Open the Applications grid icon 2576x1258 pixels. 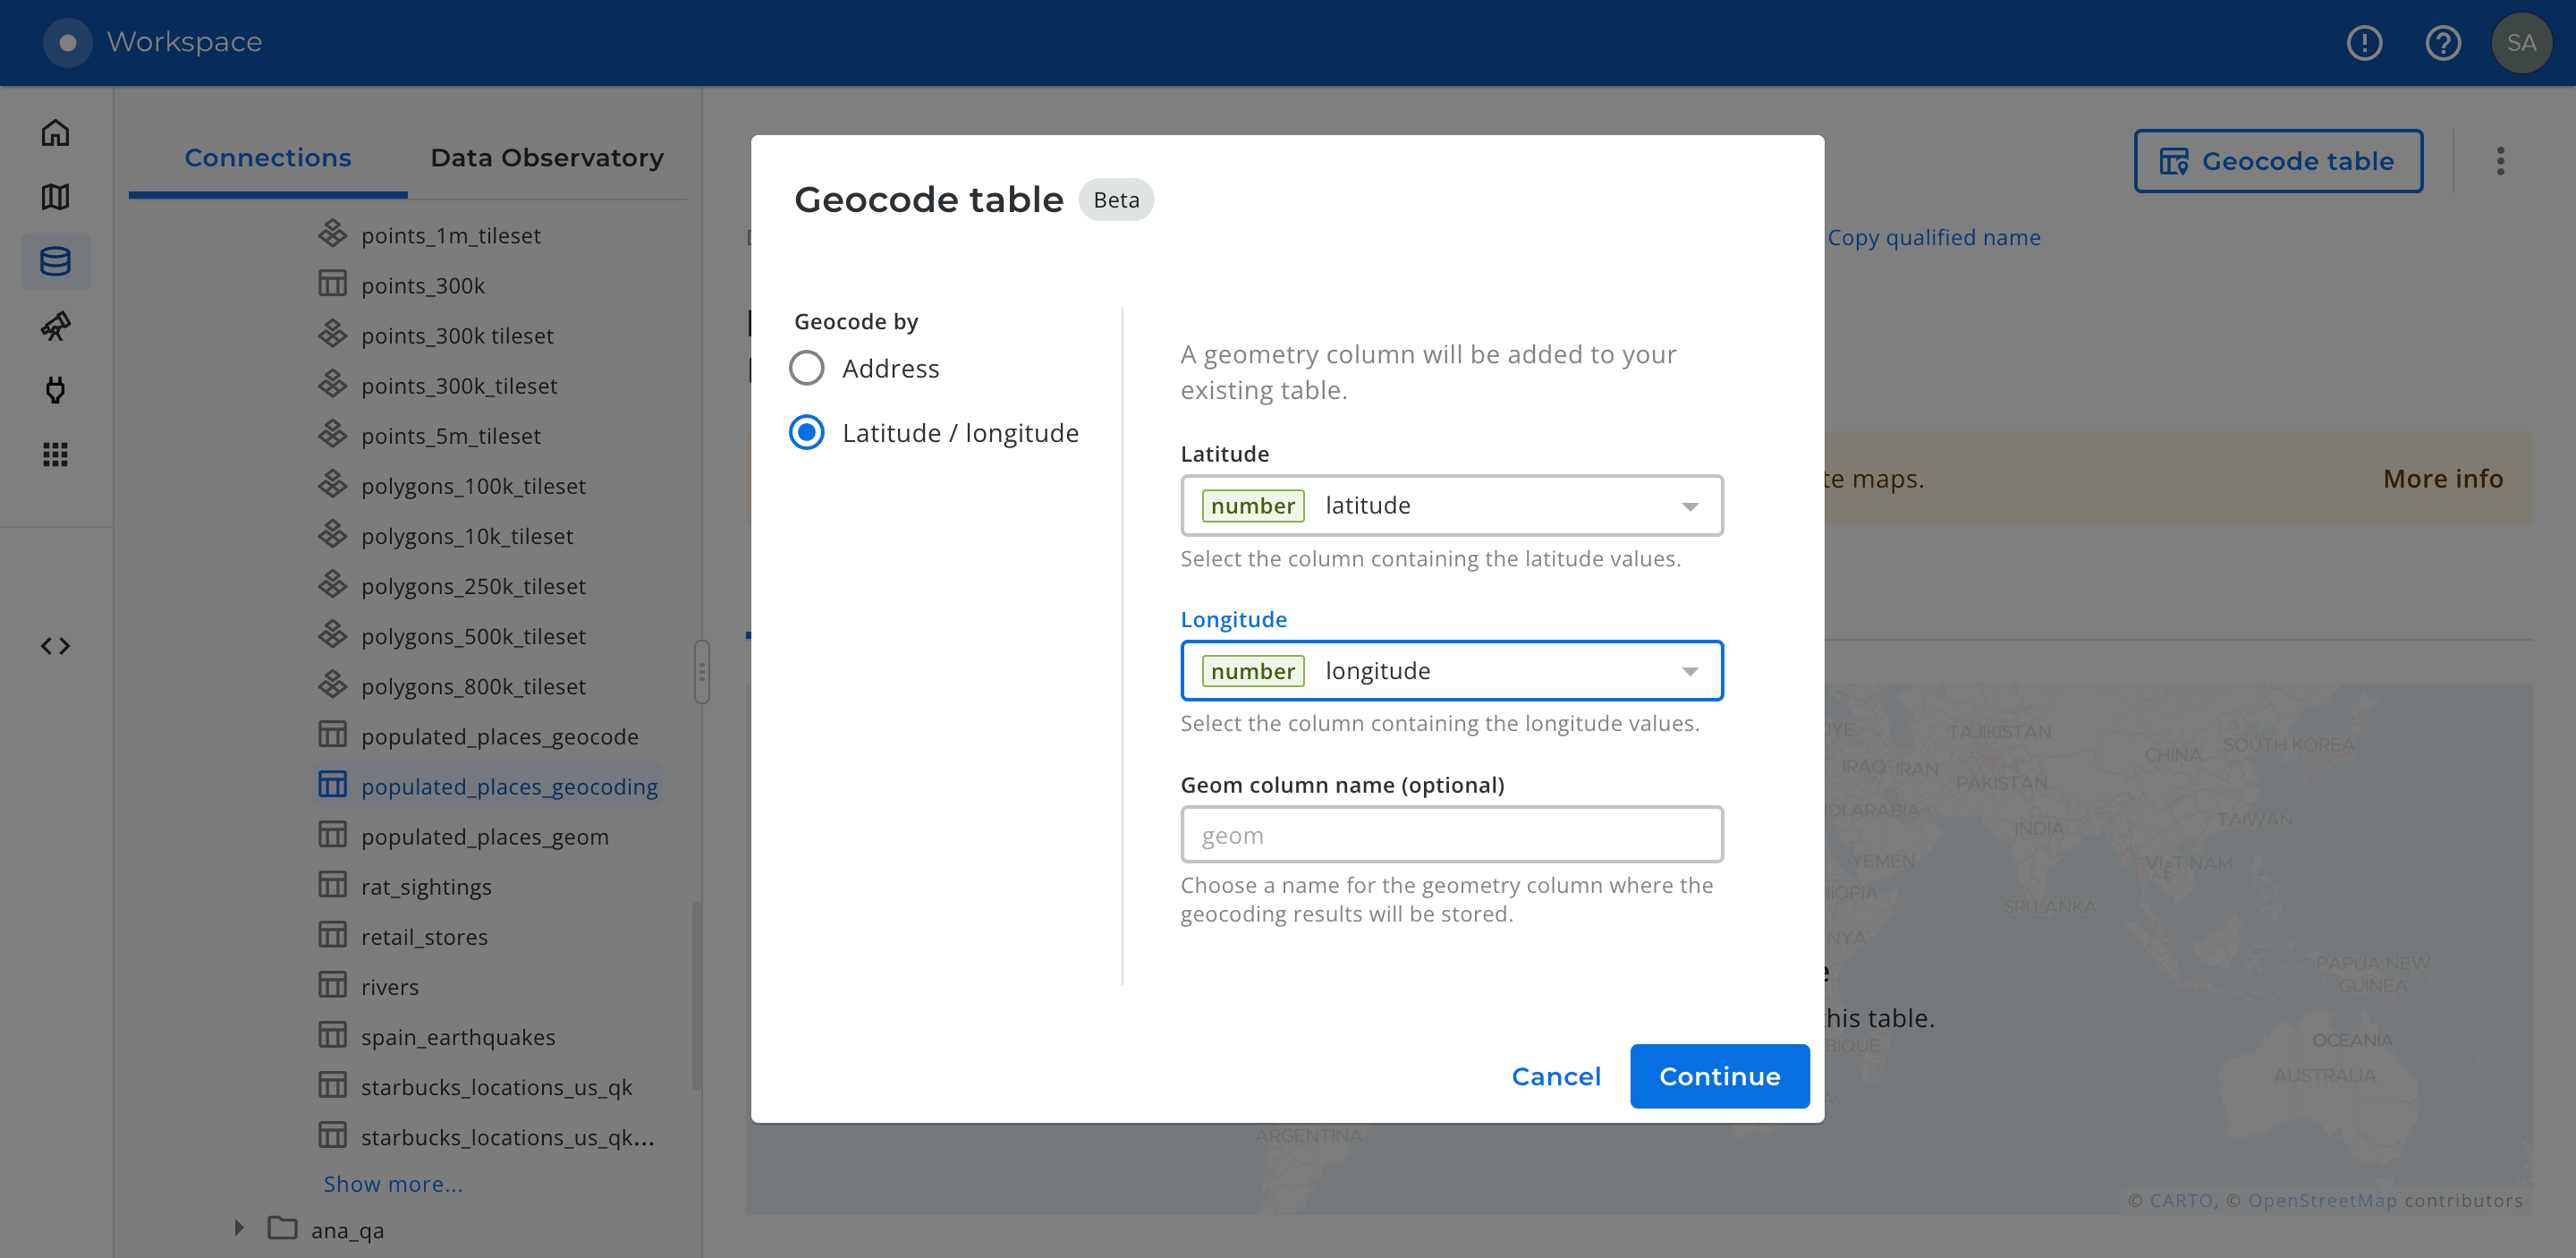[55, 455]
